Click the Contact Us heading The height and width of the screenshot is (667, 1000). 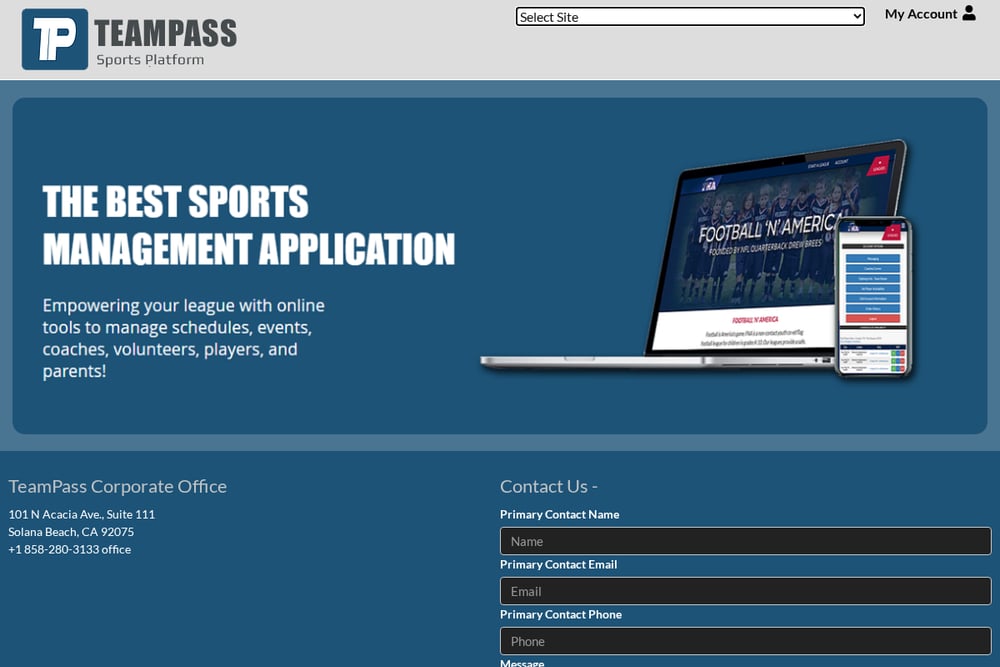pyautogui.click(x=548, y=487)
